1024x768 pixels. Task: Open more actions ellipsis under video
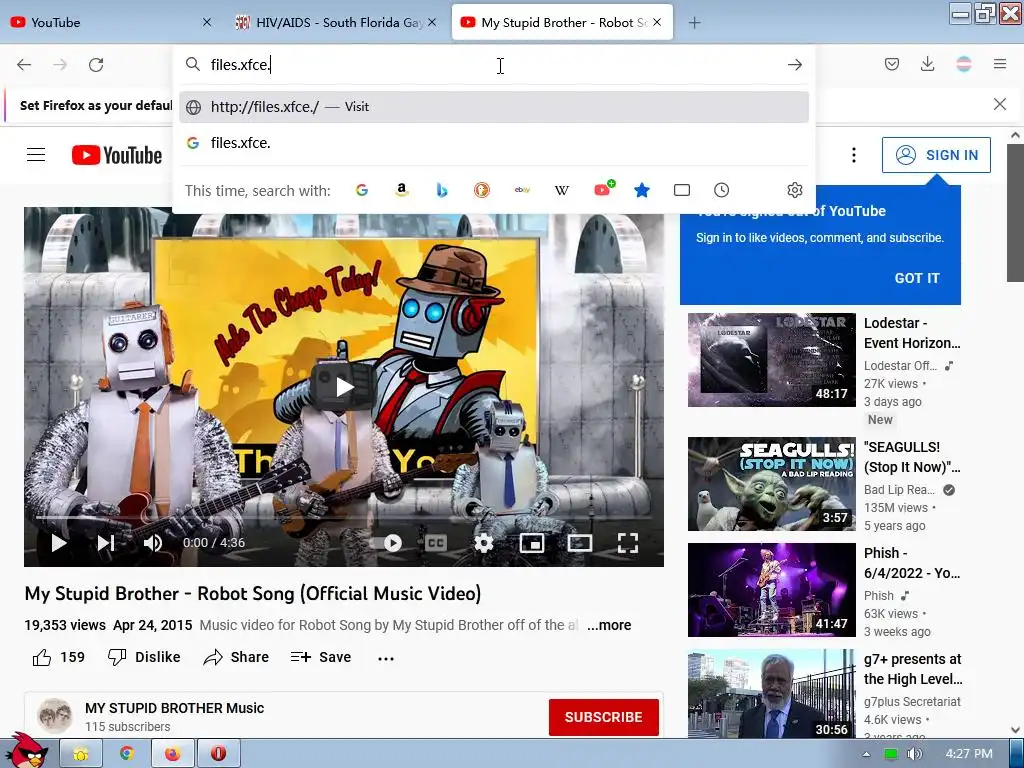386,658
